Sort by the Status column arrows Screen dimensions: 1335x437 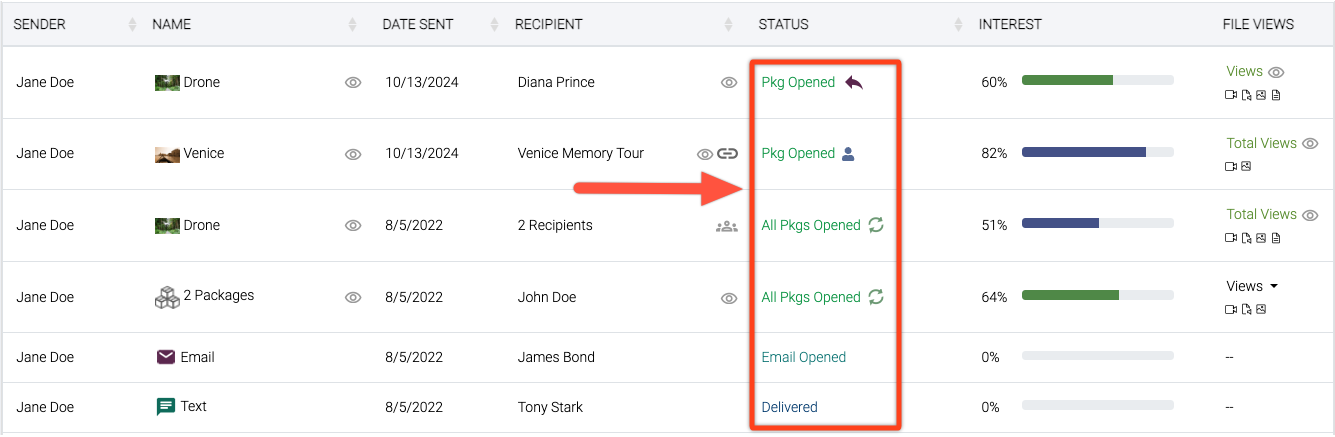(958, 24)
